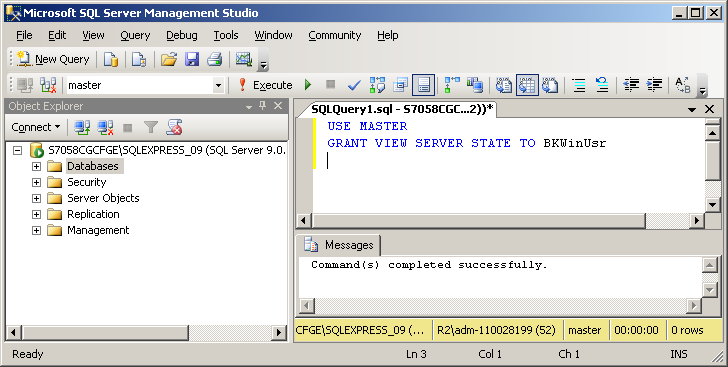Execute the query

click(x=266, y=85)
